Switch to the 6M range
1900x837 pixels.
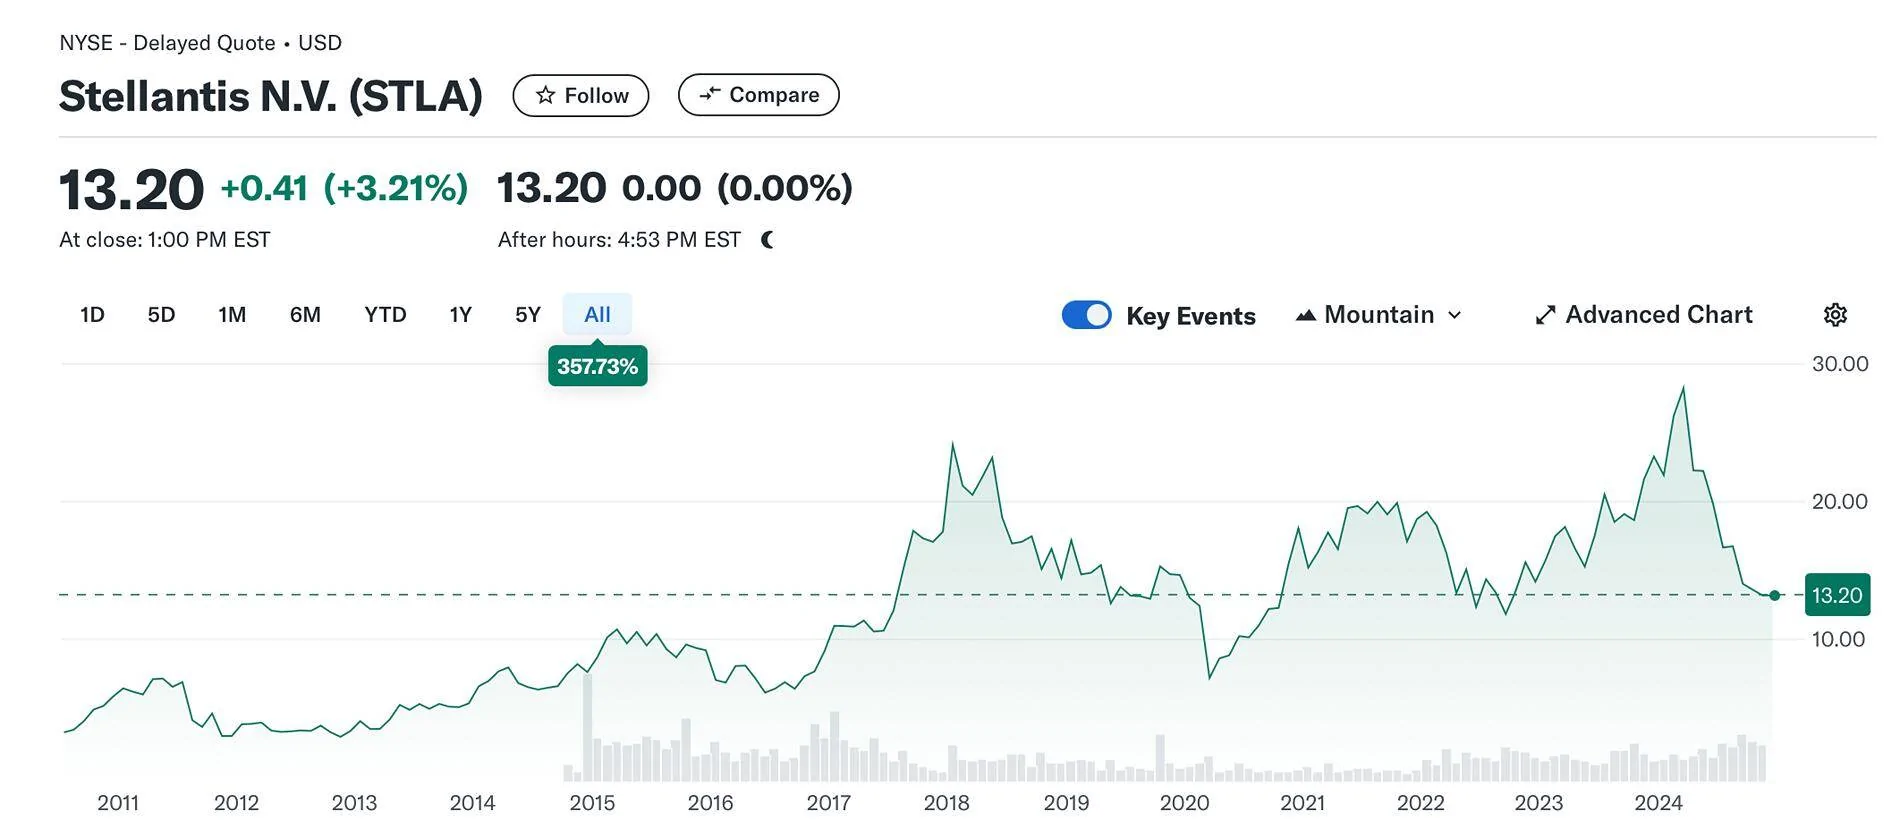[305, 315]
